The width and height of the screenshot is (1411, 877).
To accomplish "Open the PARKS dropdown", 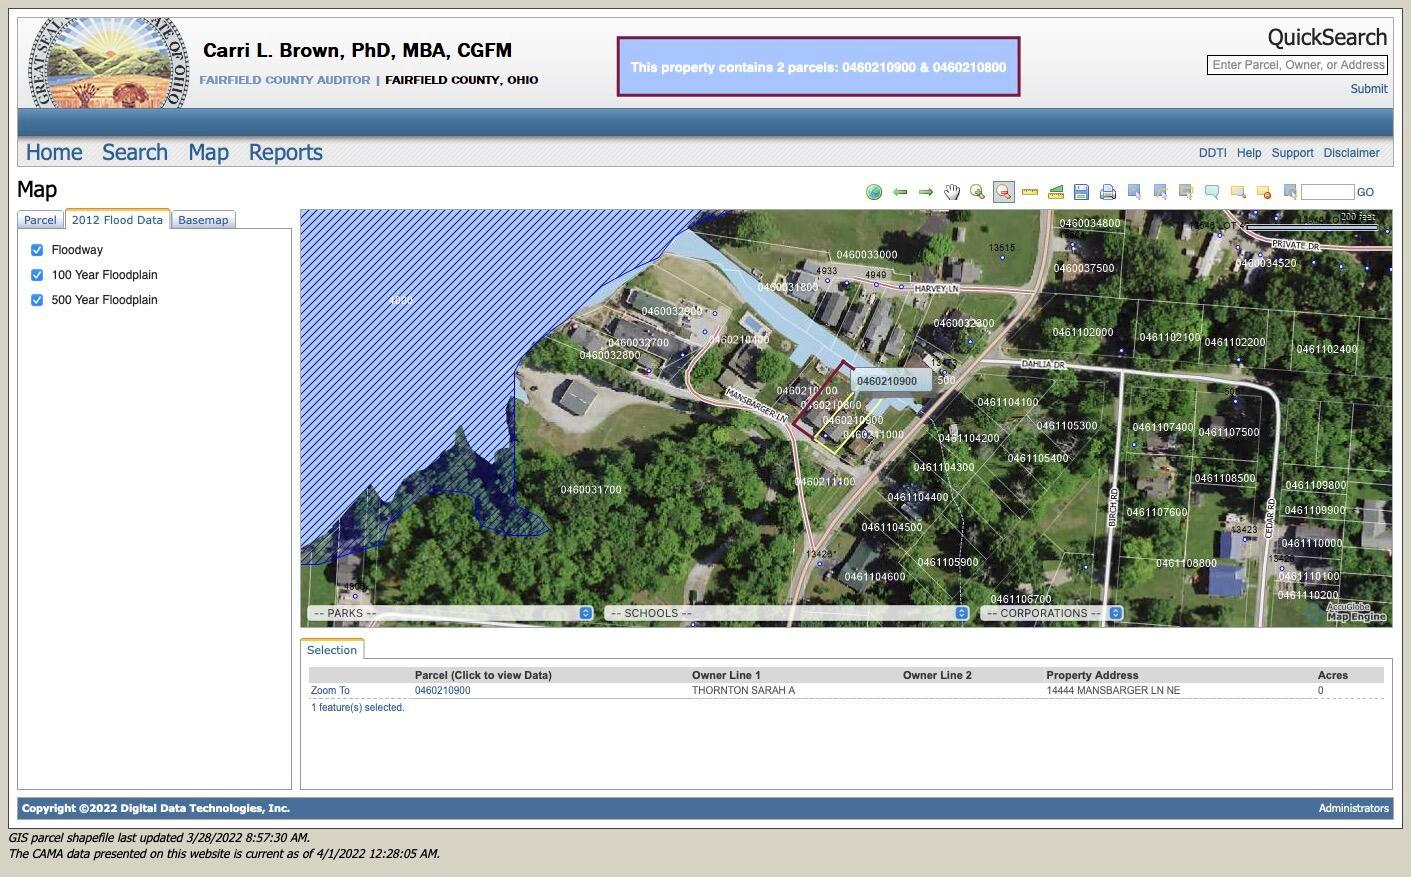I will click(451, 613).
